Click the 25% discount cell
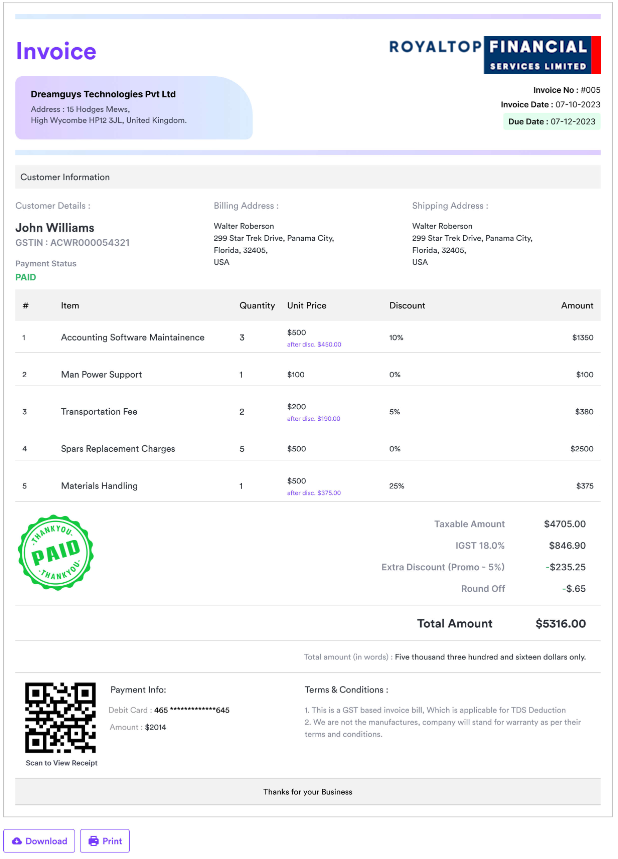The height and width of the screenshot is (859, 618). tap(397, 486)
